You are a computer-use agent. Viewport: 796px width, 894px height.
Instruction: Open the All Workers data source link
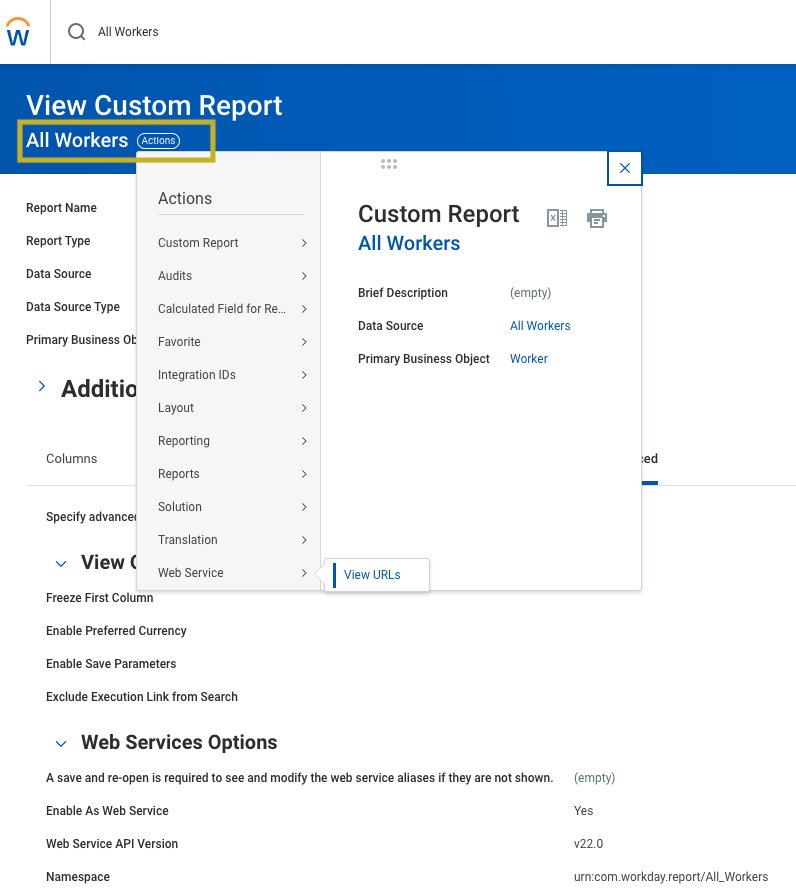(540, 326)
